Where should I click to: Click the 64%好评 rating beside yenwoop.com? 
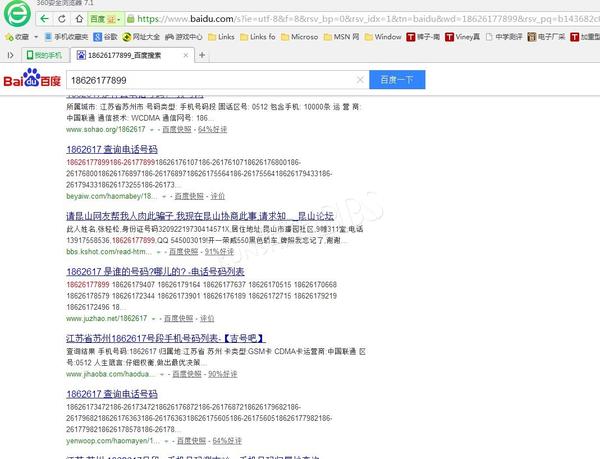[x=227, y=441]
